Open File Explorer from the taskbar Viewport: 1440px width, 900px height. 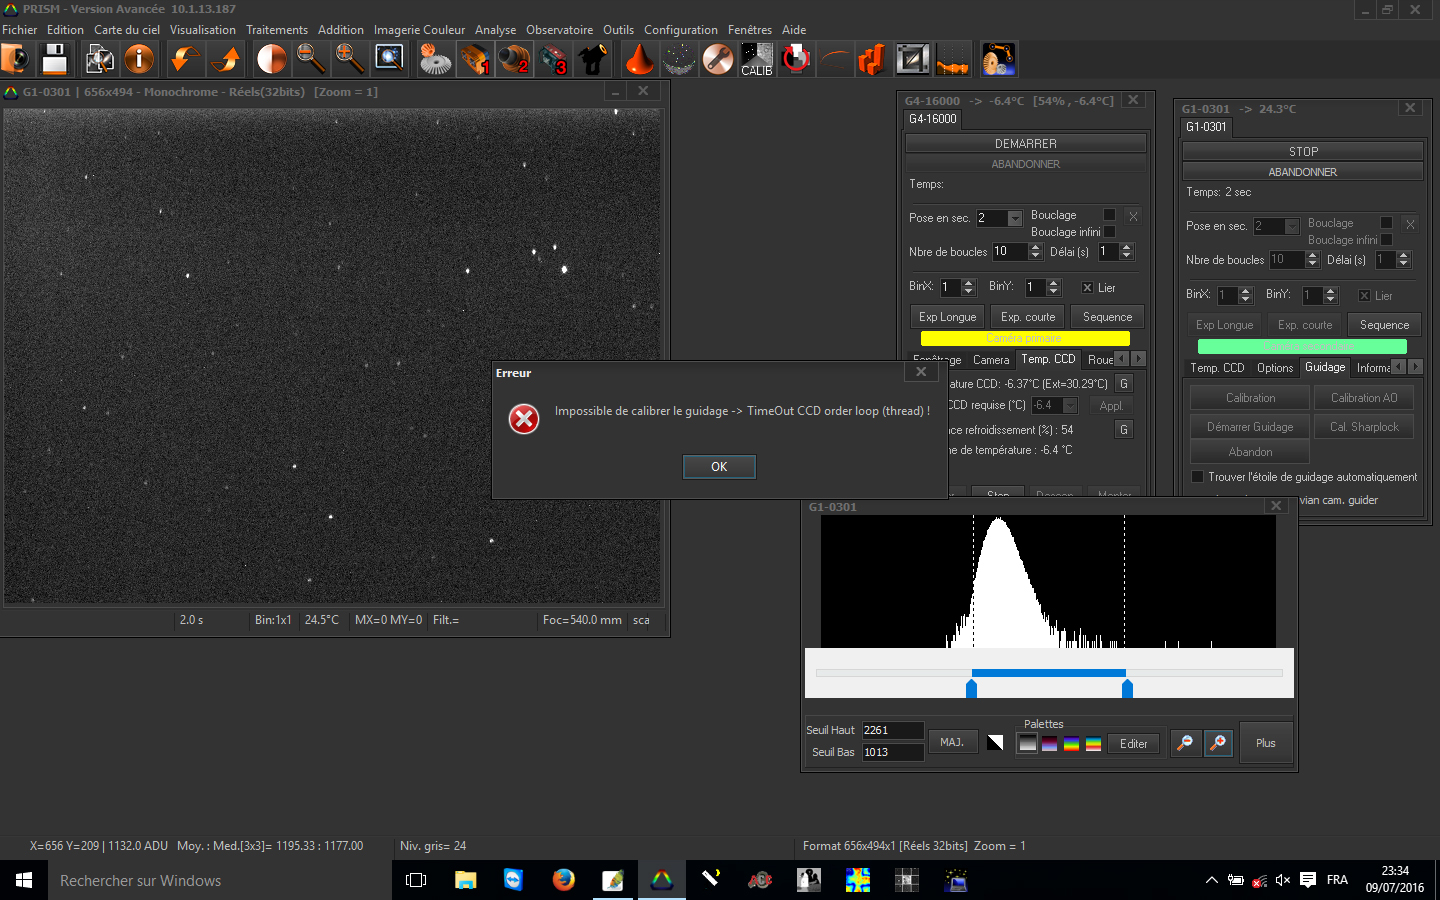[466, 880]
